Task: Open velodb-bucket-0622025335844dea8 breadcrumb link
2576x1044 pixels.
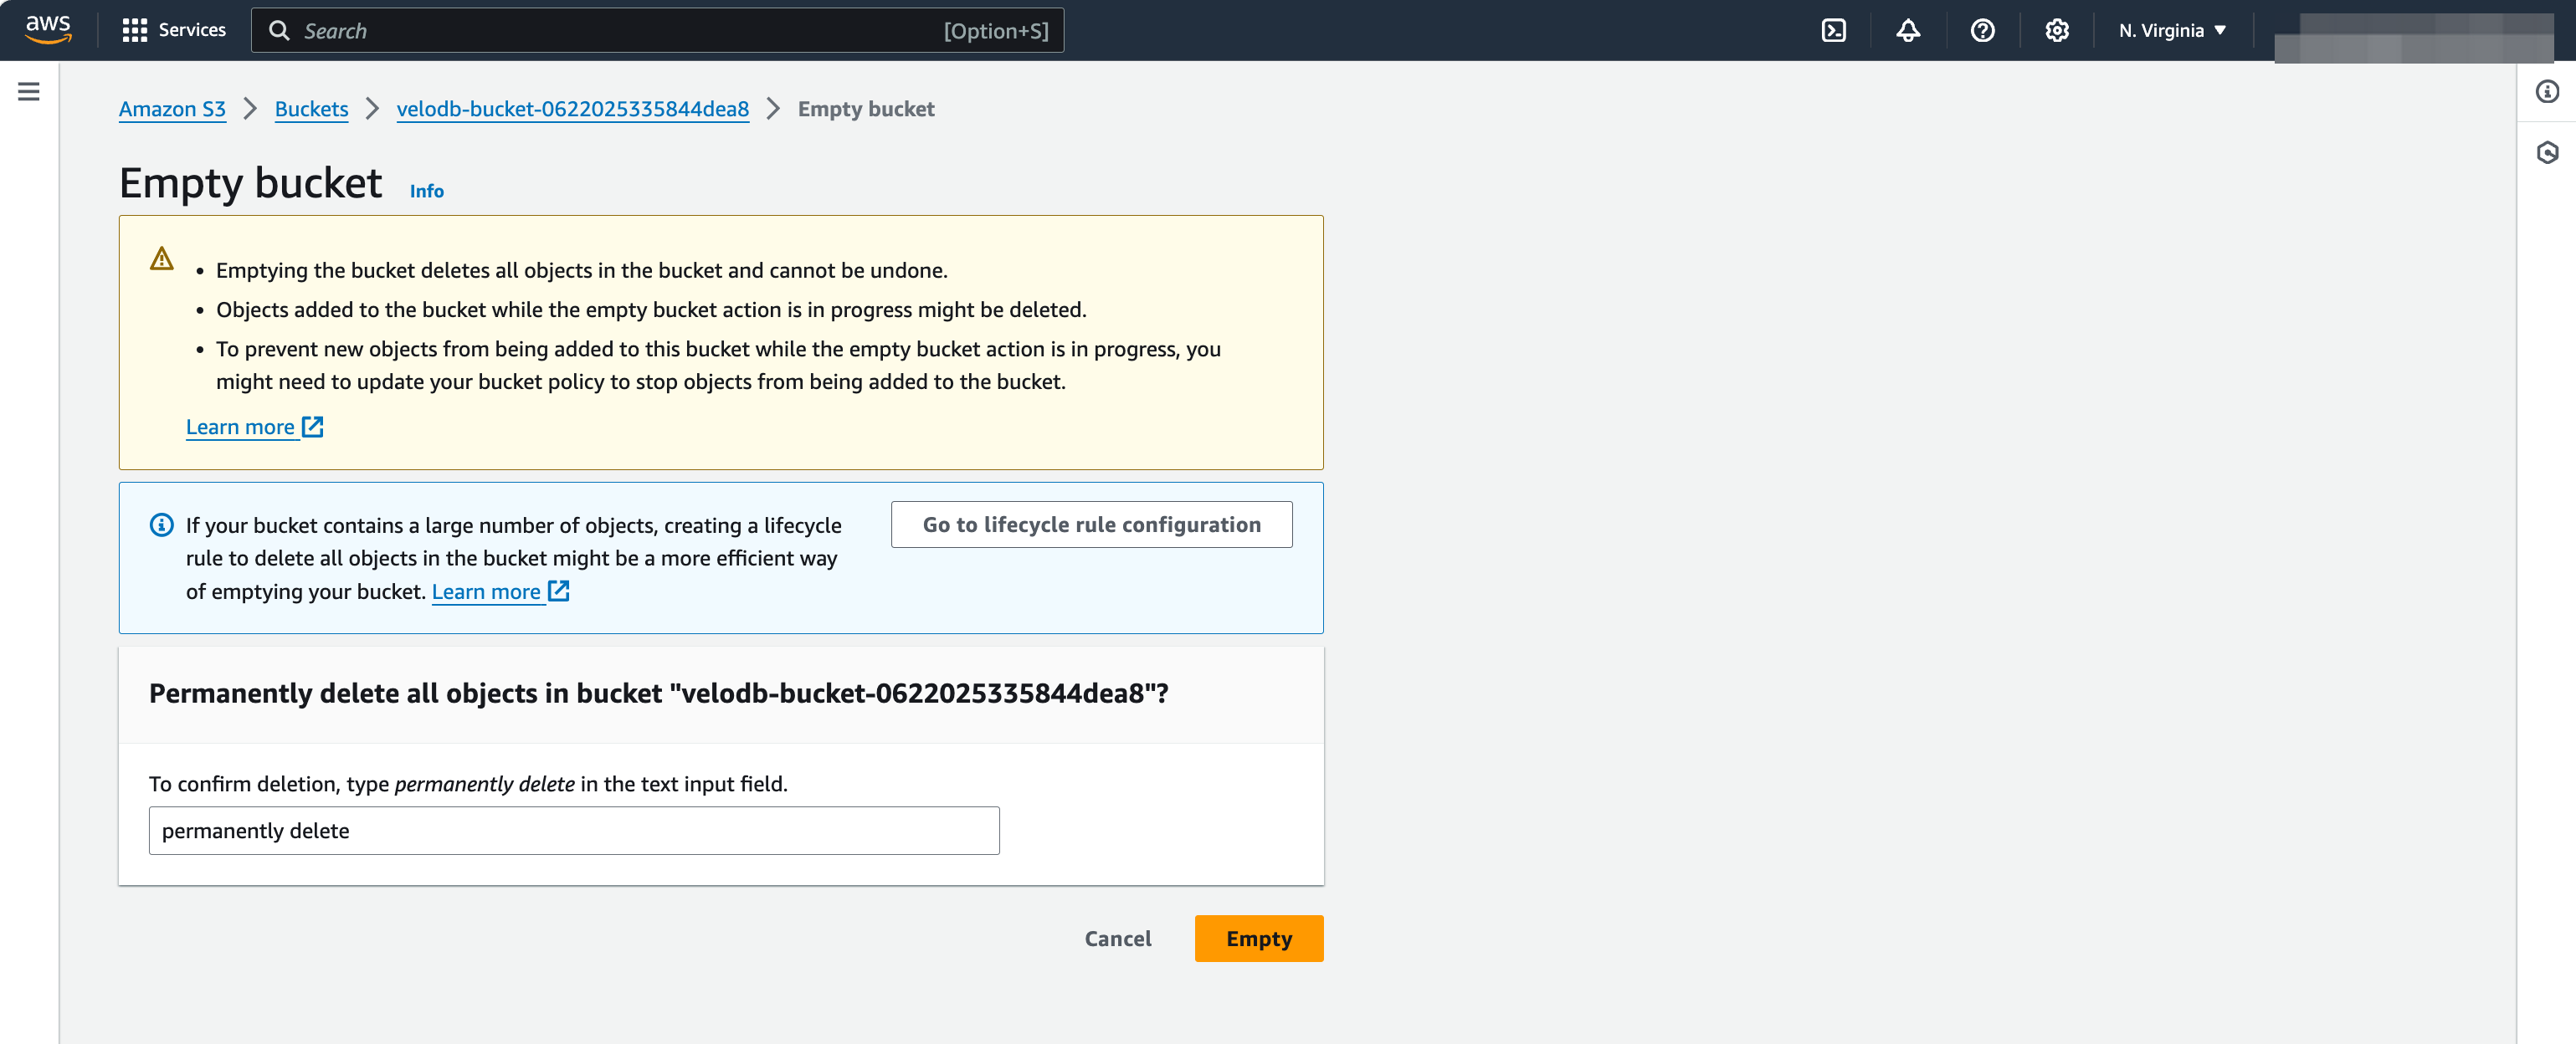Action: click(x=572, y=108)
